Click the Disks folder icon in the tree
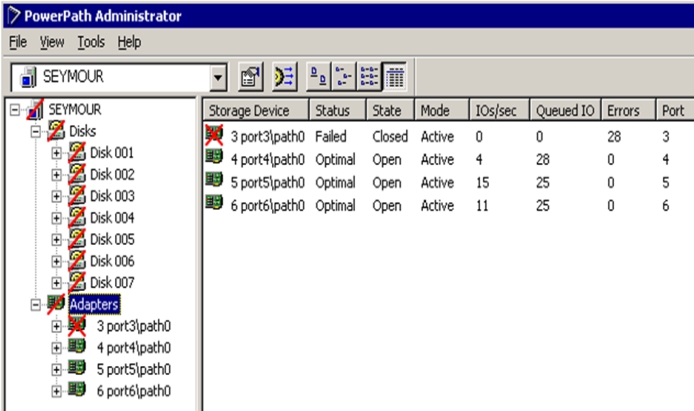 click(56, 131)
